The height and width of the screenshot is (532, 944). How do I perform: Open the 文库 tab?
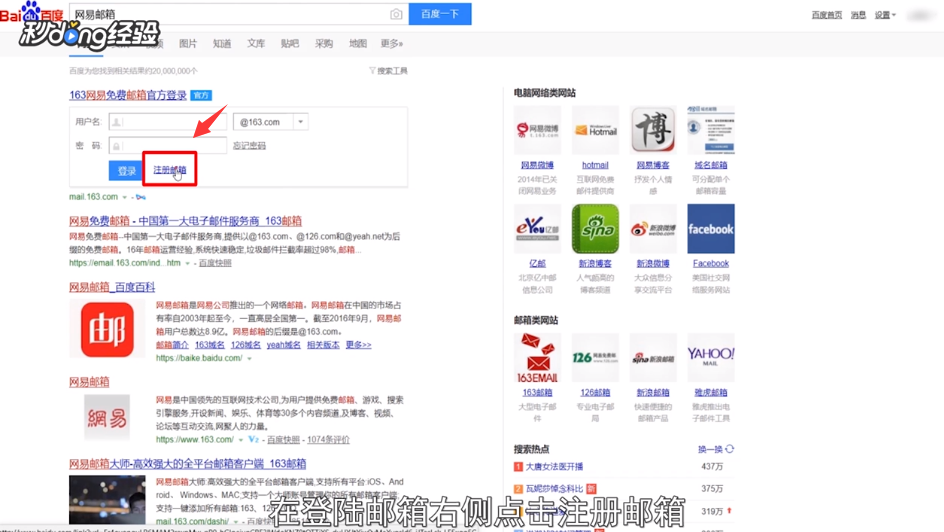click(256, 43)
